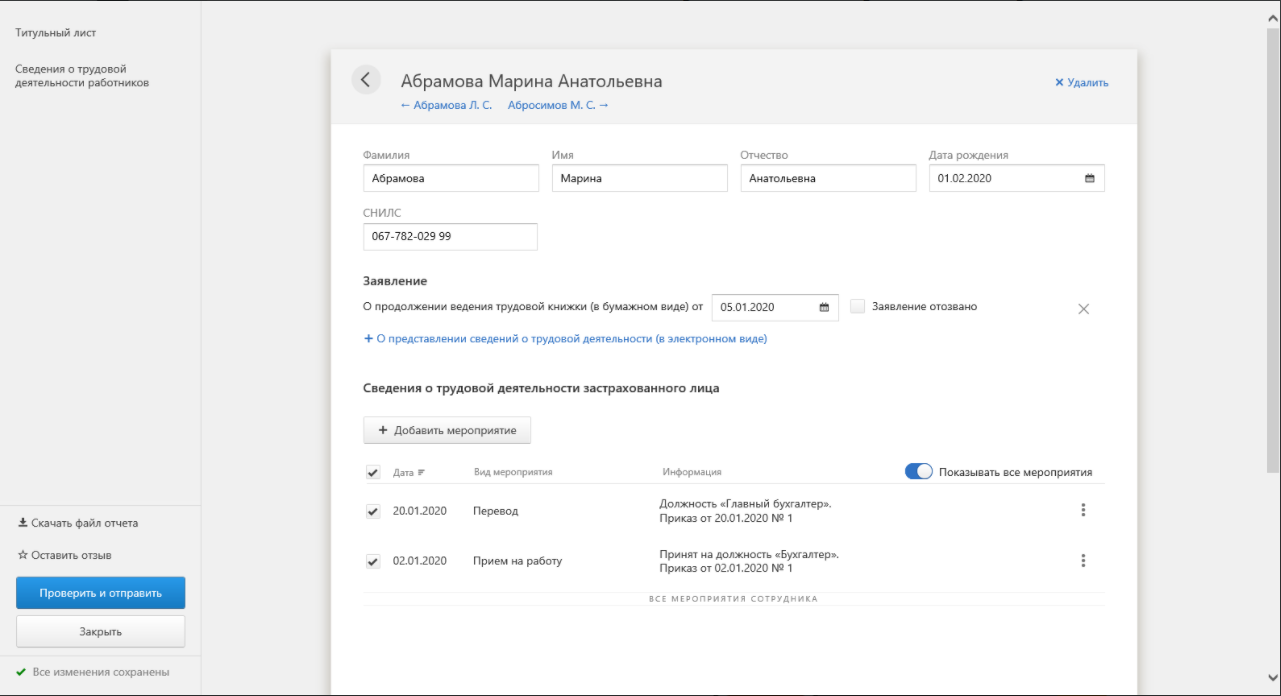This screenshot has width=1281, height=696.
Task: Open Титульный лист section
Action: pyautogui.click(x=56, y=33)
